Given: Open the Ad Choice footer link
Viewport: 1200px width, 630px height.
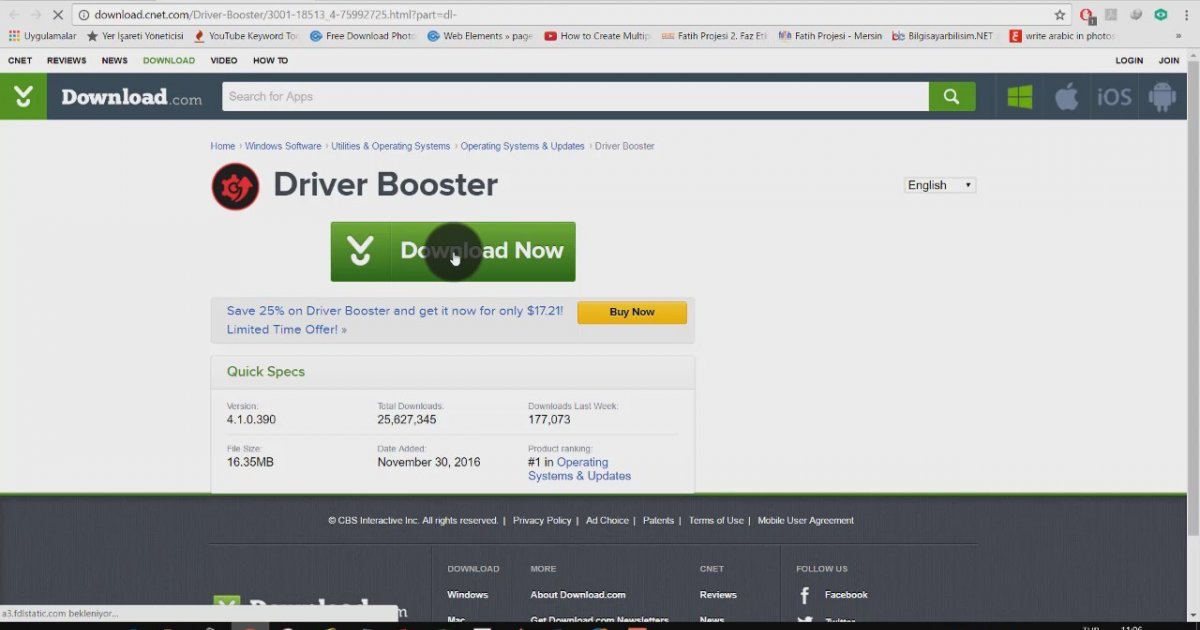Looking at the screenshot, I should pos(607,521).
